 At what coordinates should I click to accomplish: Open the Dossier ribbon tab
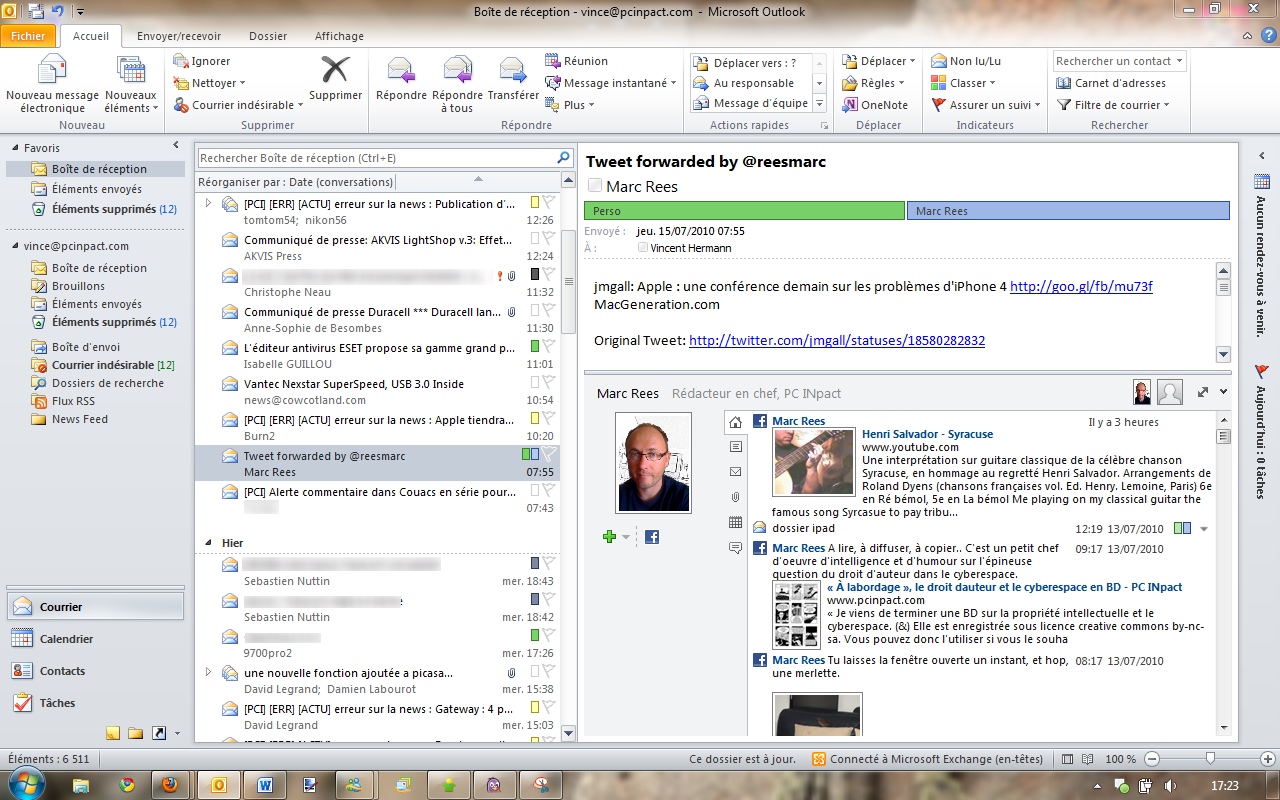click(268, 36)
